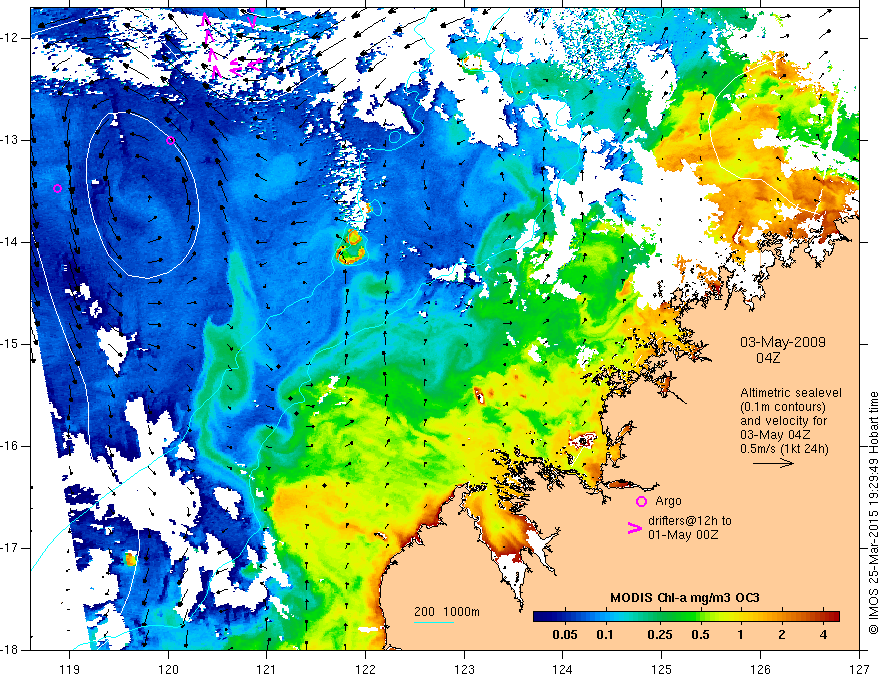880x680 pixels.
Task: Click the "(0.1m contours)" caption line
Action: coord(782,407)
